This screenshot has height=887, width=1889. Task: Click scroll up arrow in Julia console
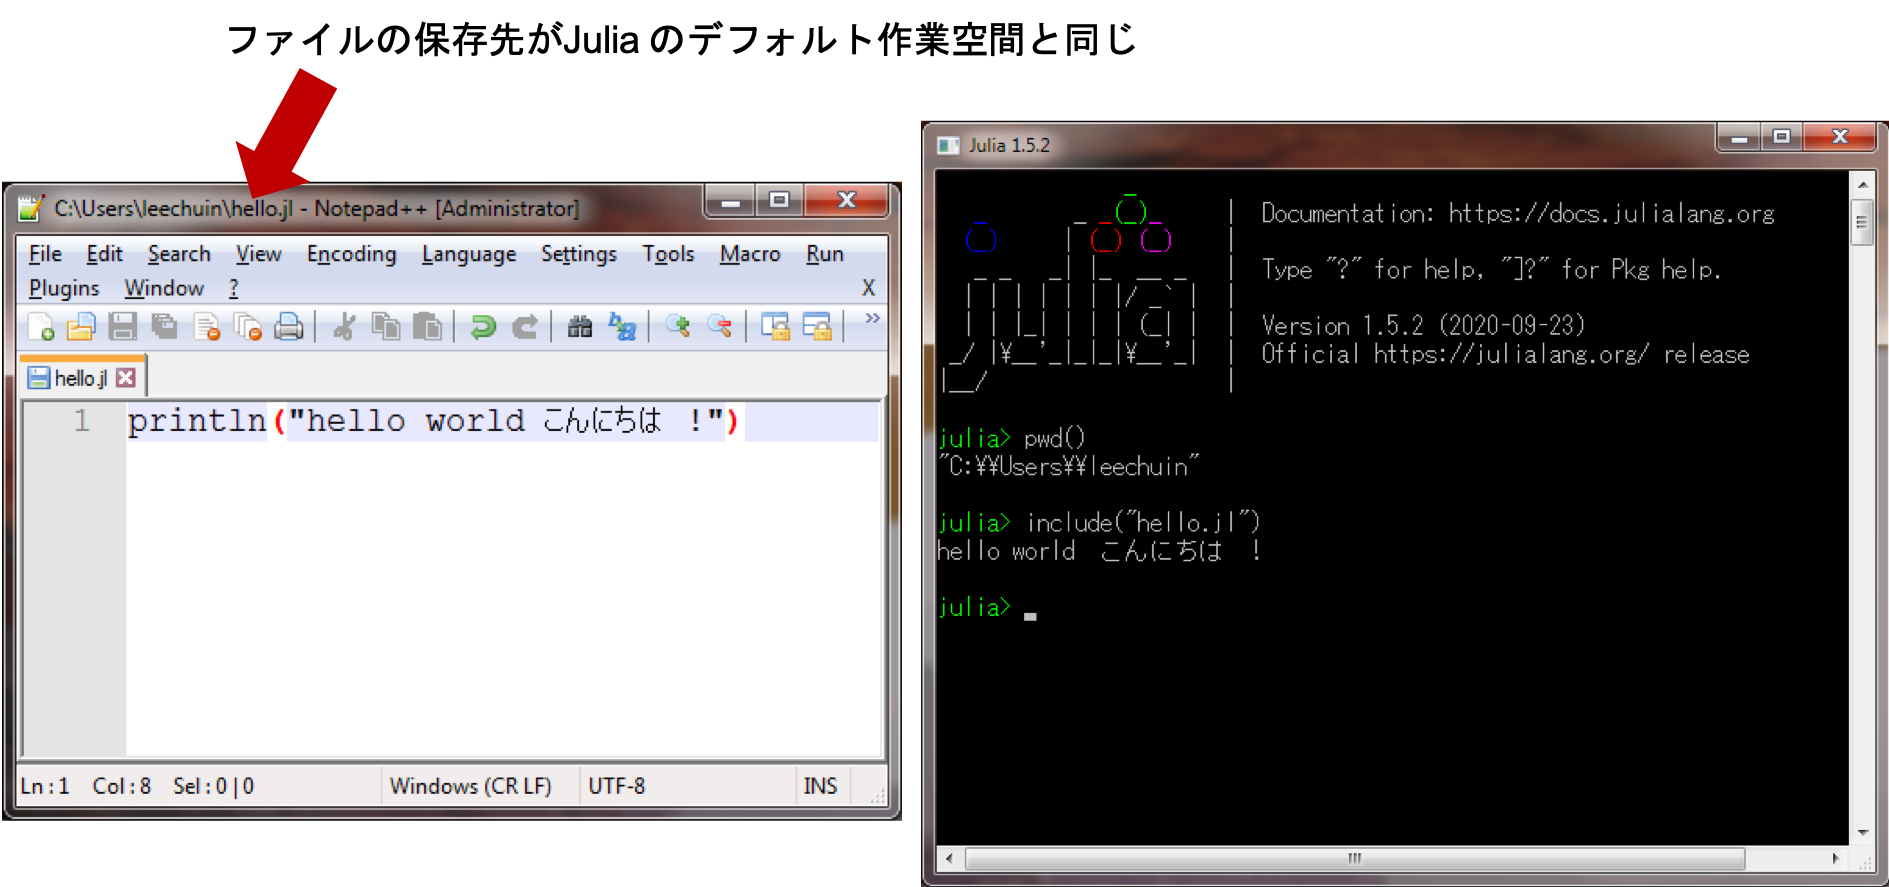1862,185
